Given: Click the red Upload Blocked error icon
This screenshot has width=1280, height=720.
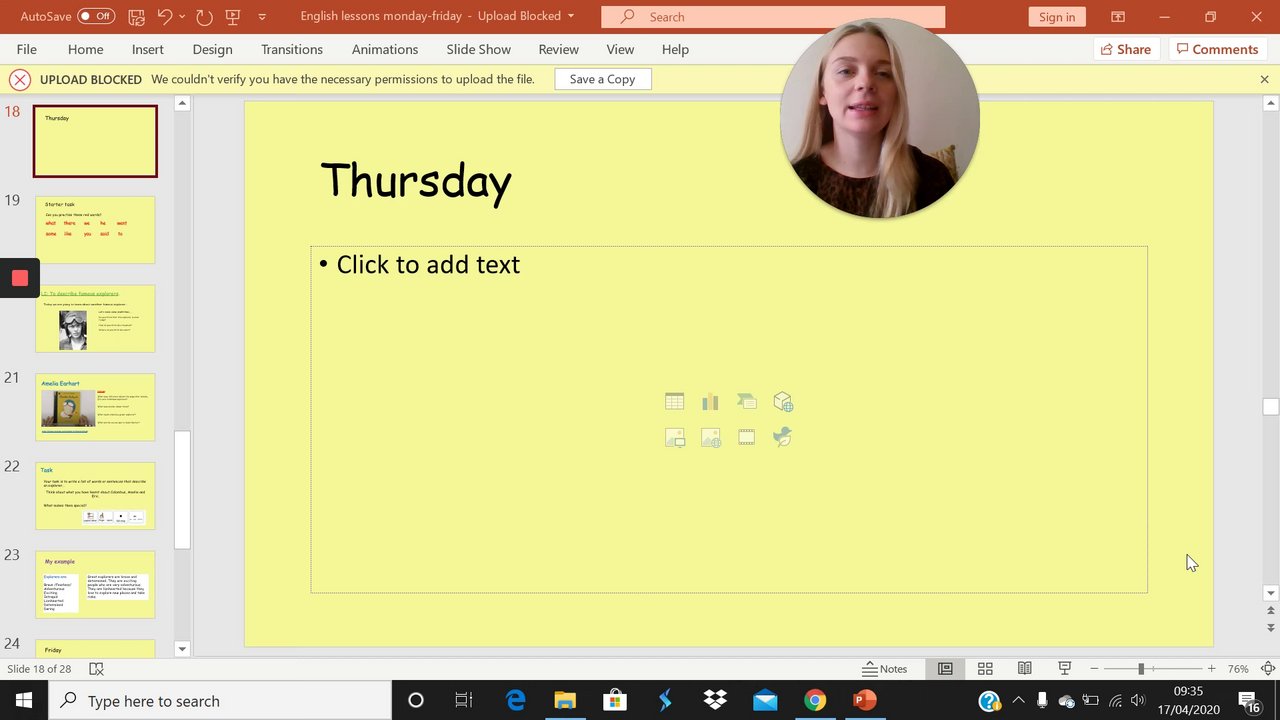Looking at the screenshot, I should (19, 79).
